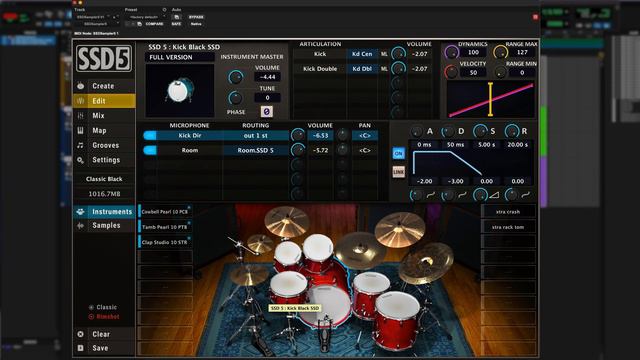Click the snare drum in the kit view
Screen dimensions: 640x360
click(x=288, y=286)
